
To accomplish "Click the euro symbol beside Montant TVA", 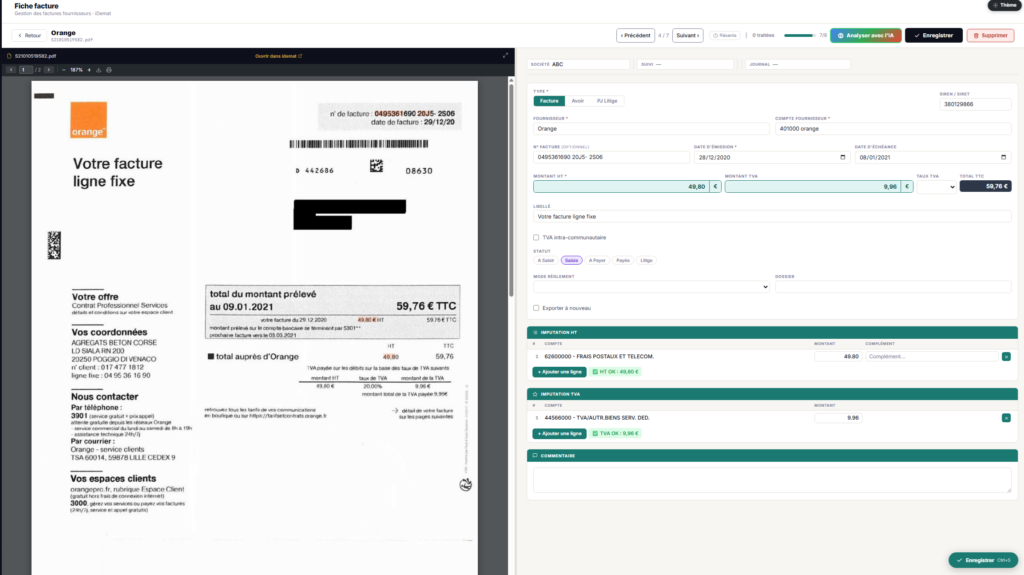I will (x=906, y=187).
